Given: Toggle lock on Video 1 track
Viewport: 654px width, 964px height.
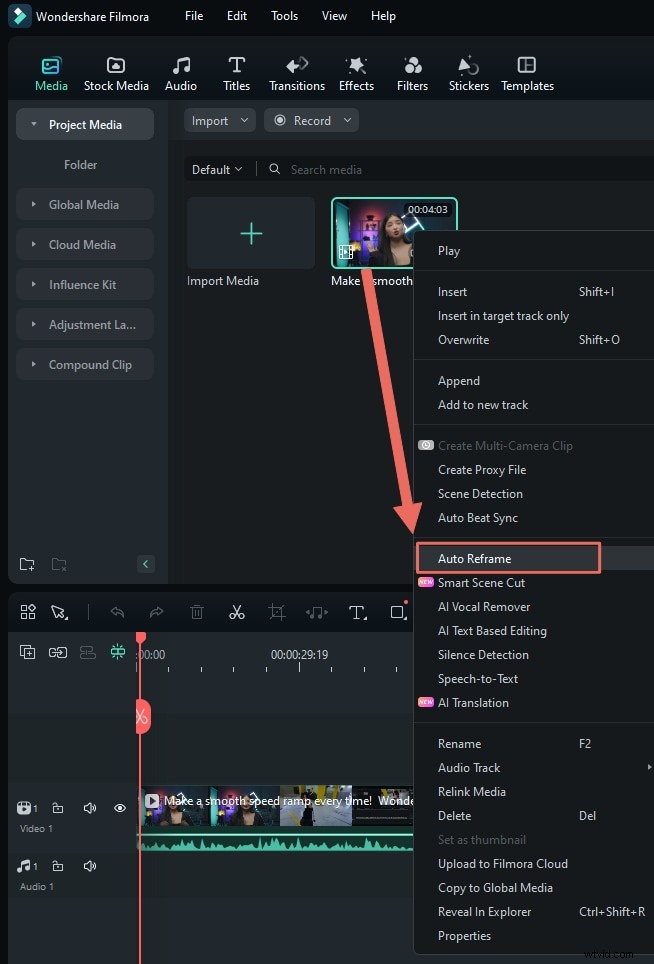Looking at the screenshot, I should (58, 808).
